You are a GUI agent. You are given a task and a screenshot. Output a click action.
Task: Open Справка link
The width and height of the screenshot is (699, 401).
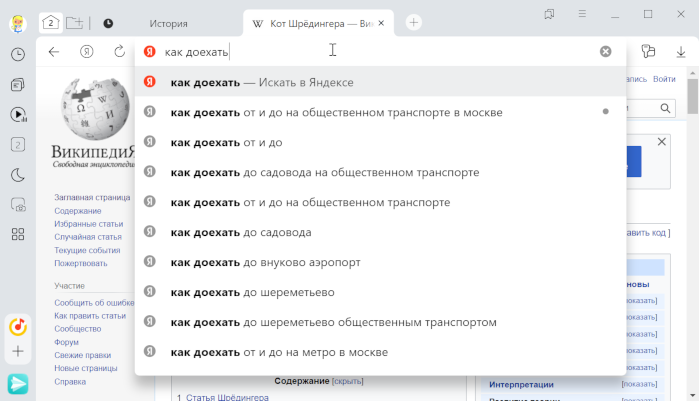[x=70, y=381]
